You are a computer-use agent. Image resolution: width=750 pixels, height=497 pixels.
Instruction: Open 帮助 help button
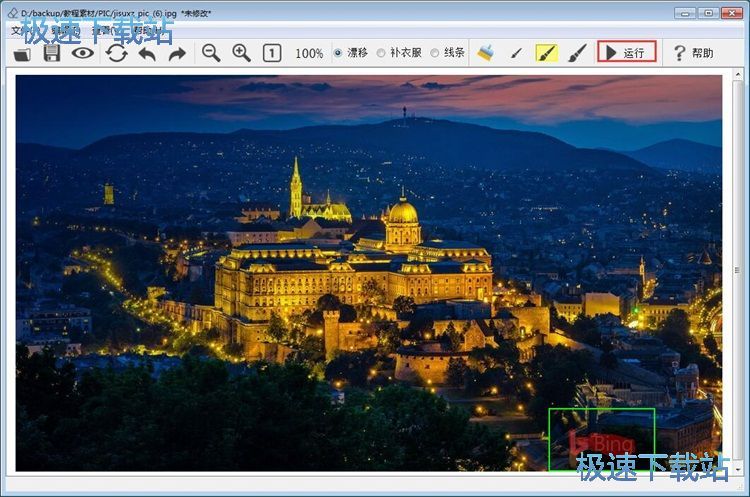pyautogui.click(x=694, y=53)
